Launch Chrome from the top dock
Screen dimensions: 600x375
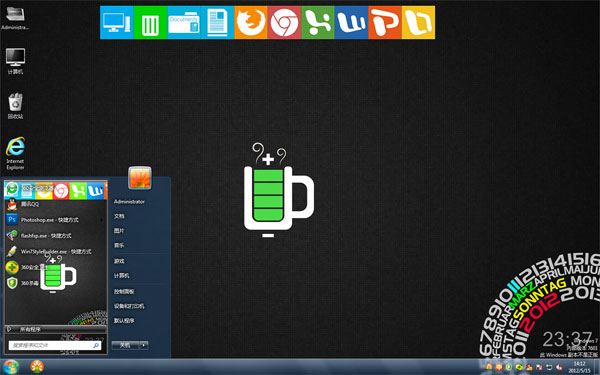coord(284,22)
